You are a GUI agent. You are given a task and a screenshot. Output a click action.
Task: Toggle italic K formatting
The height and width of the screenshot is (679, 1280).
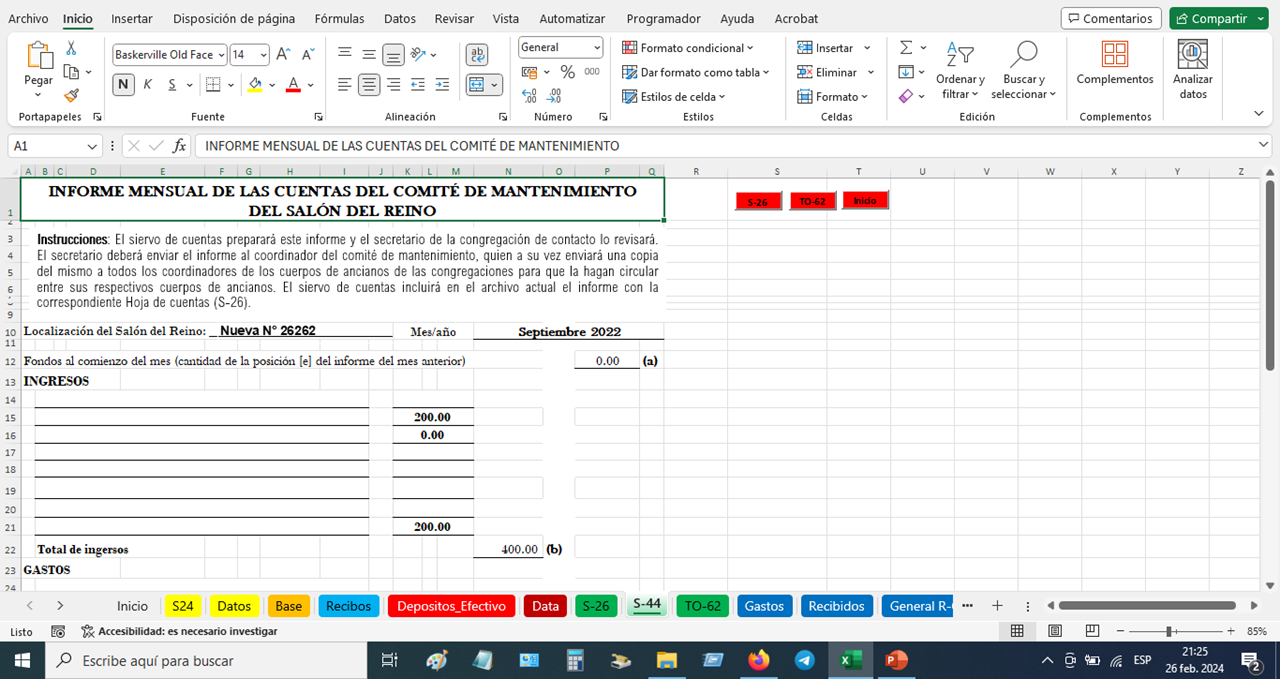point(148,85)
